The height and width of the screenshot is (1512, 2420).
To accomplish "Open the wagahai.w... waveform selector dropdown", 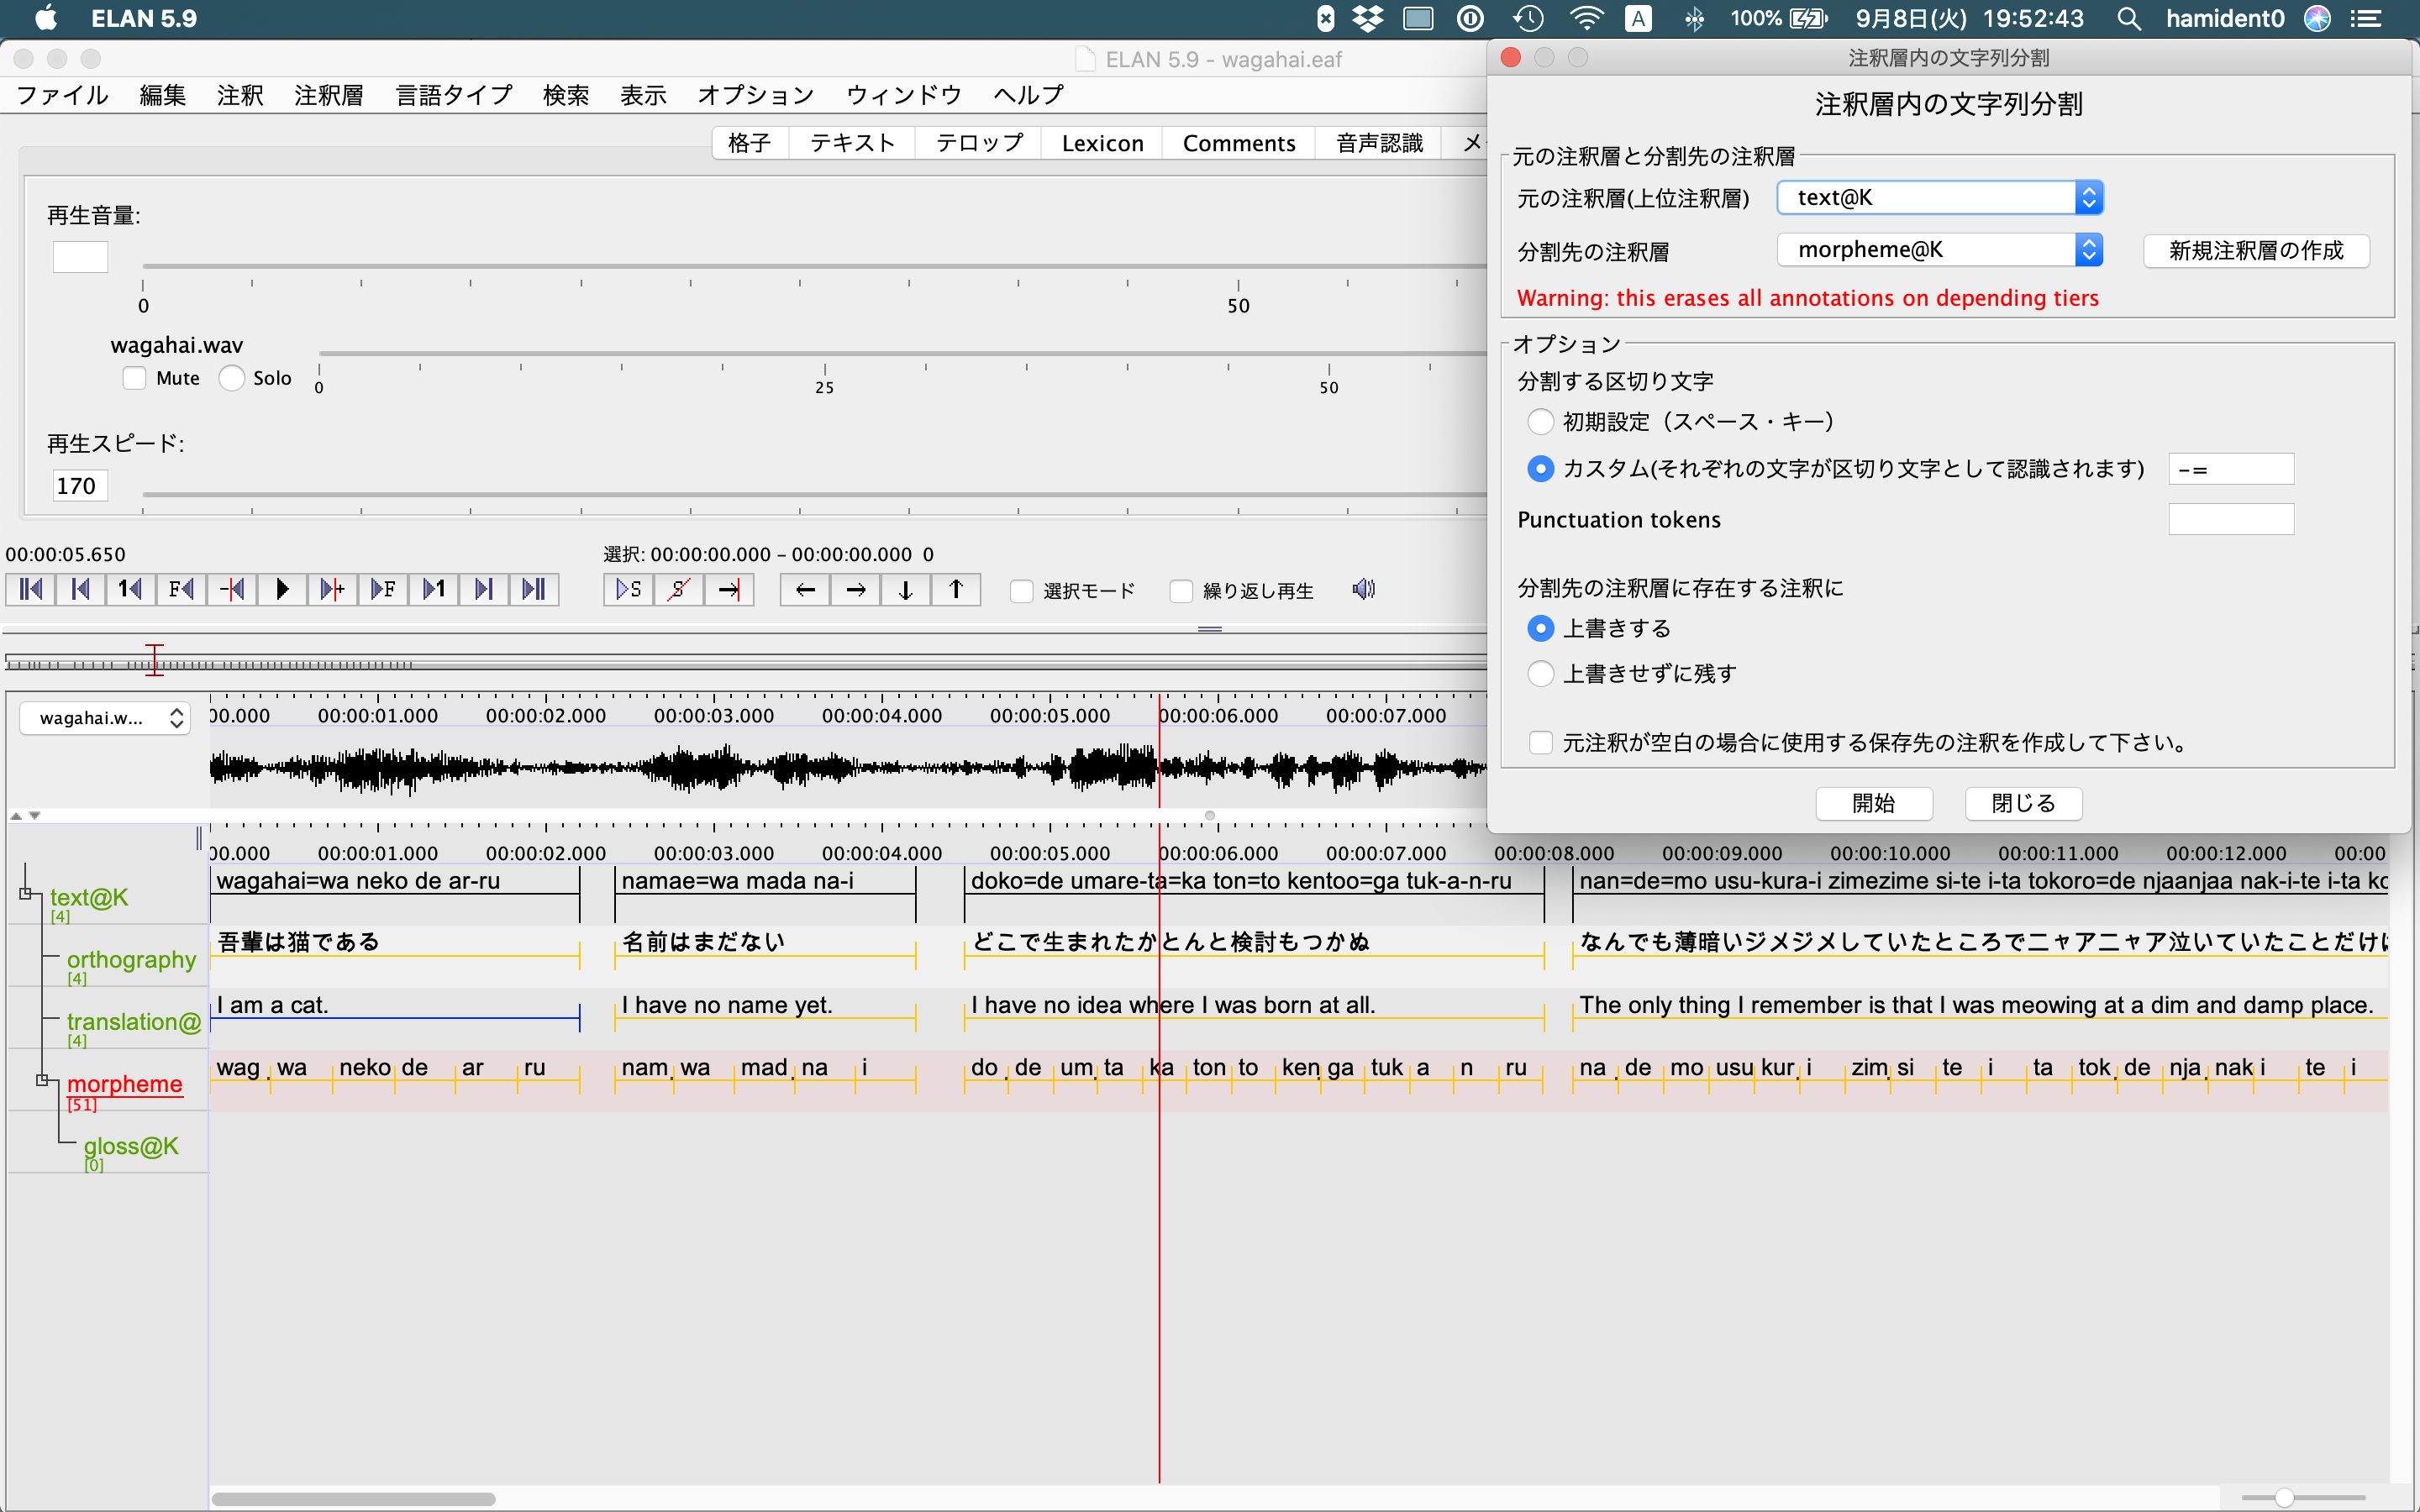I will [104, 717].
